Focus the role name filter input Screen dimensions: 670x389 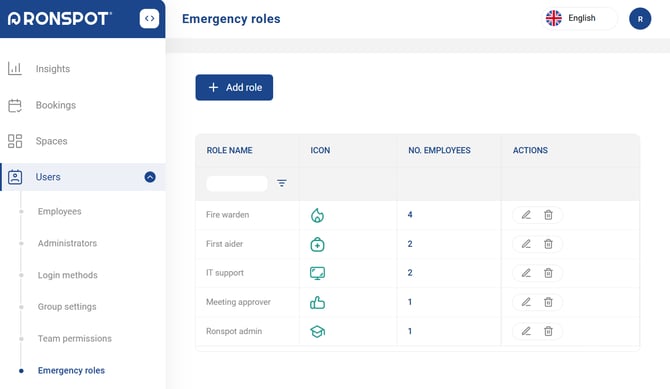point(237,183)
